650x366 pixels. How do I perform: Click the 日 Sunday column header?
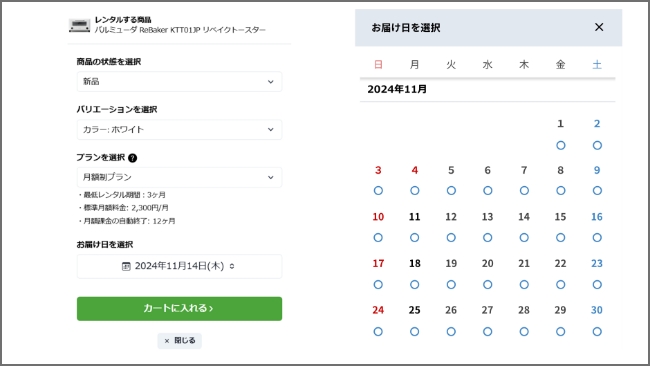click(x=378, y=65)
